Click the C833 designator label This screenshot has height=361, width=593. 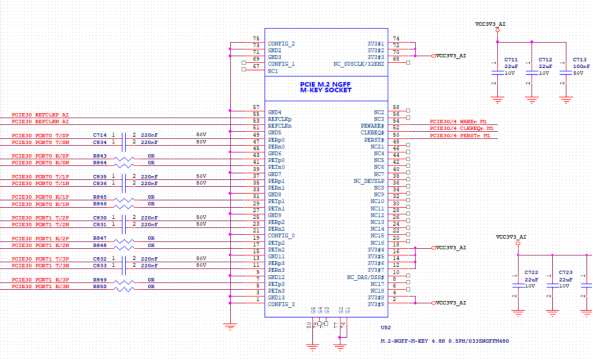(x=99, y=266)
